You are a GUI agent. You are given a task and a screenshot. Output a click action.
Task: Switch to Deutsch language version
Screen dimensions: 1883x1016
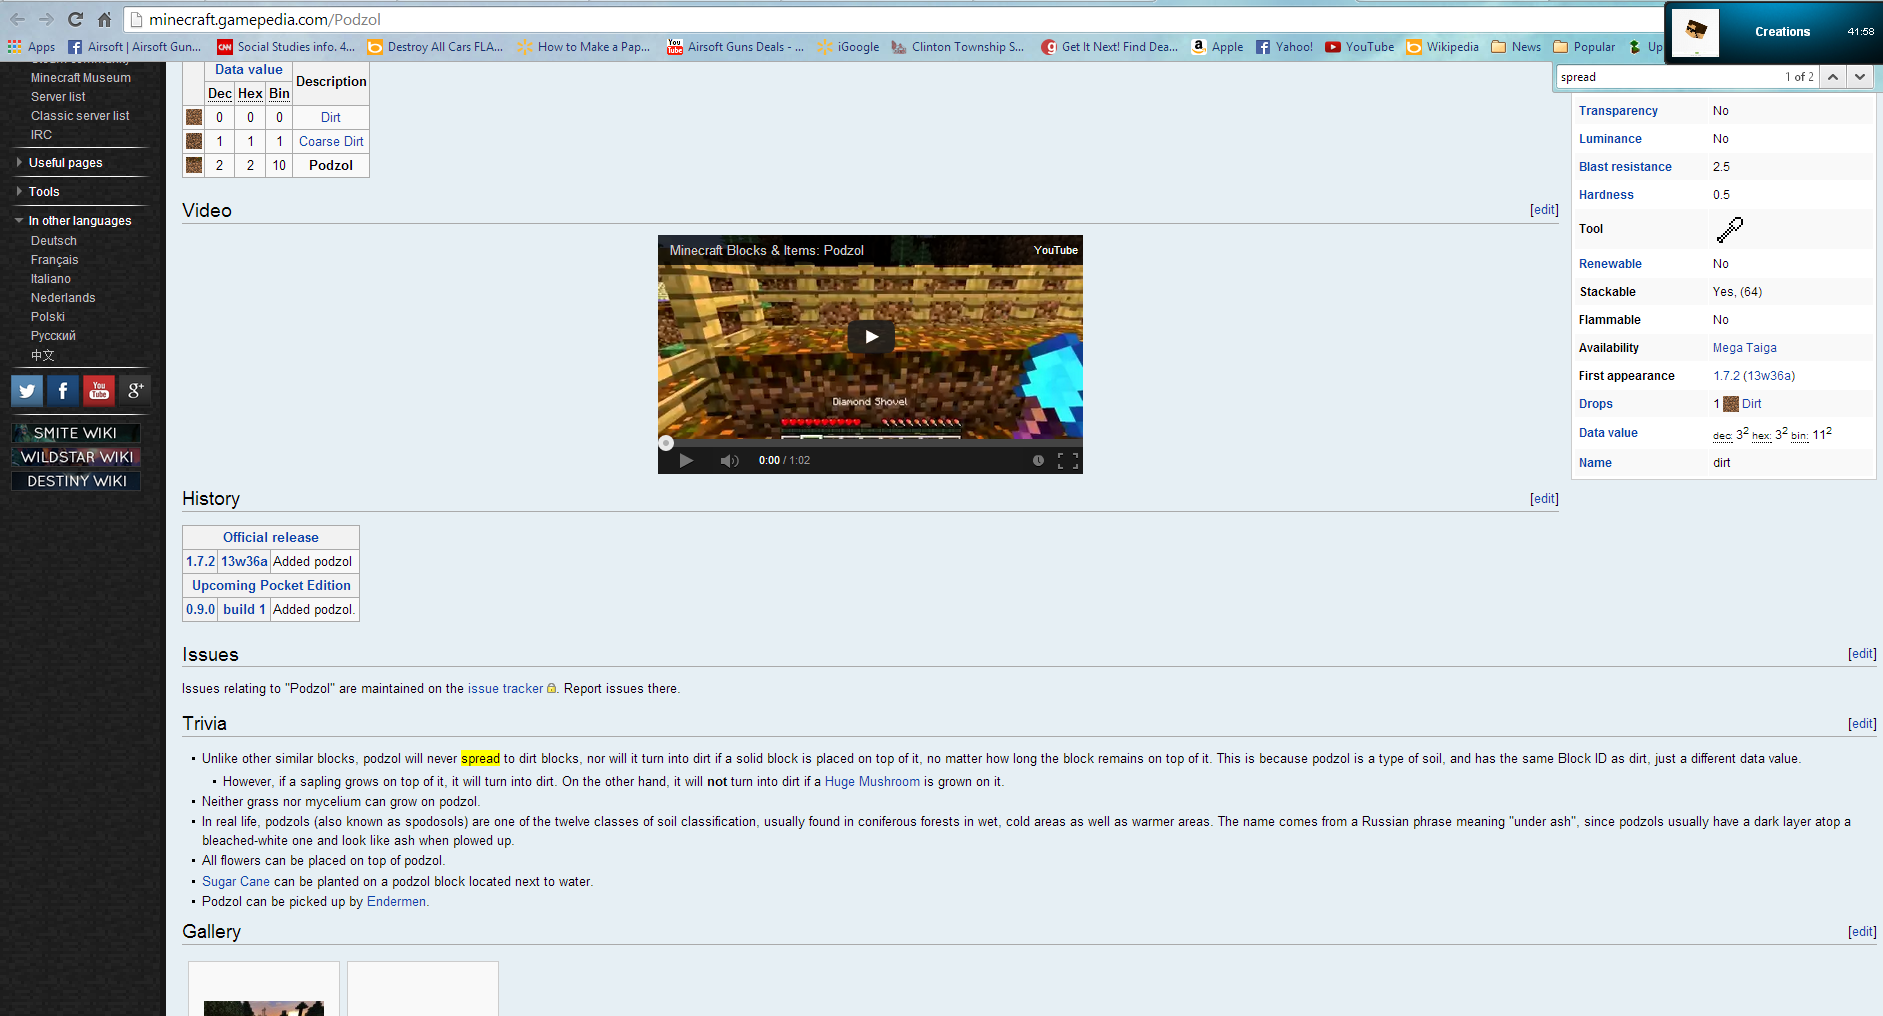[54, 241]
